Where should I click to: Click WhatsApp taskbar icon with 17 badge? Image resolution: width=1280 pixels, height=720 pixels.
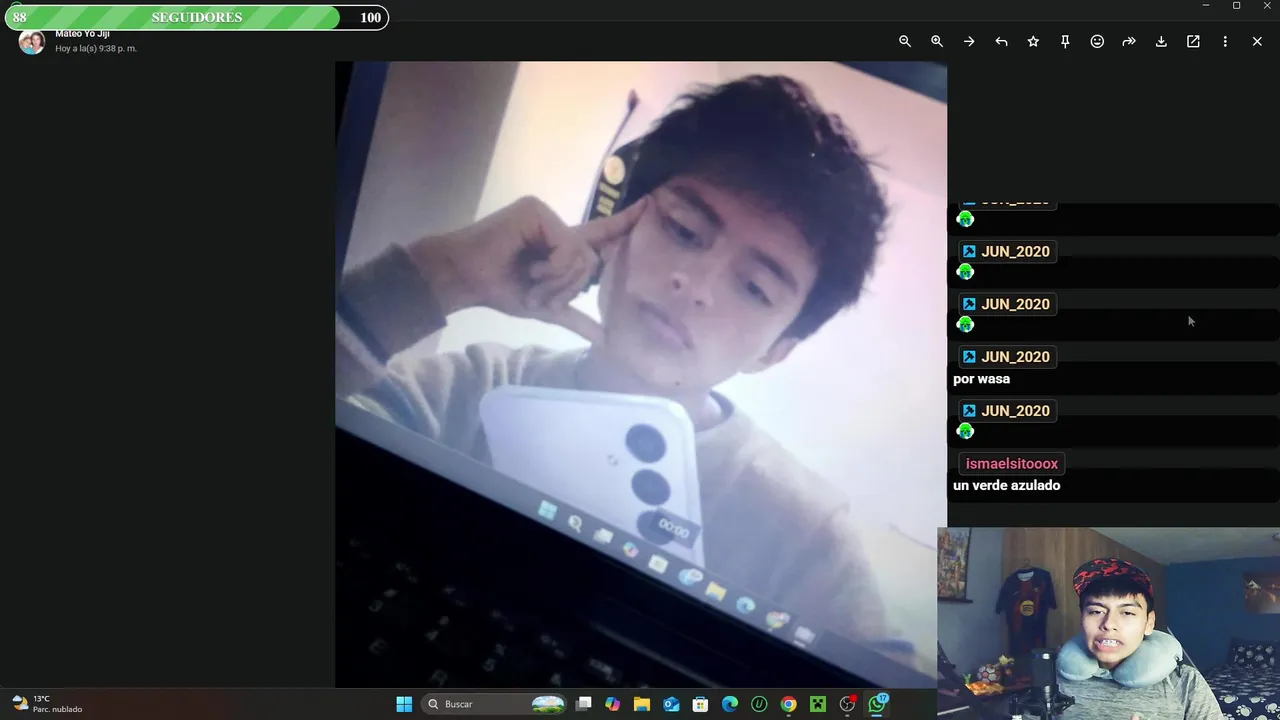(x=878, y=704)
